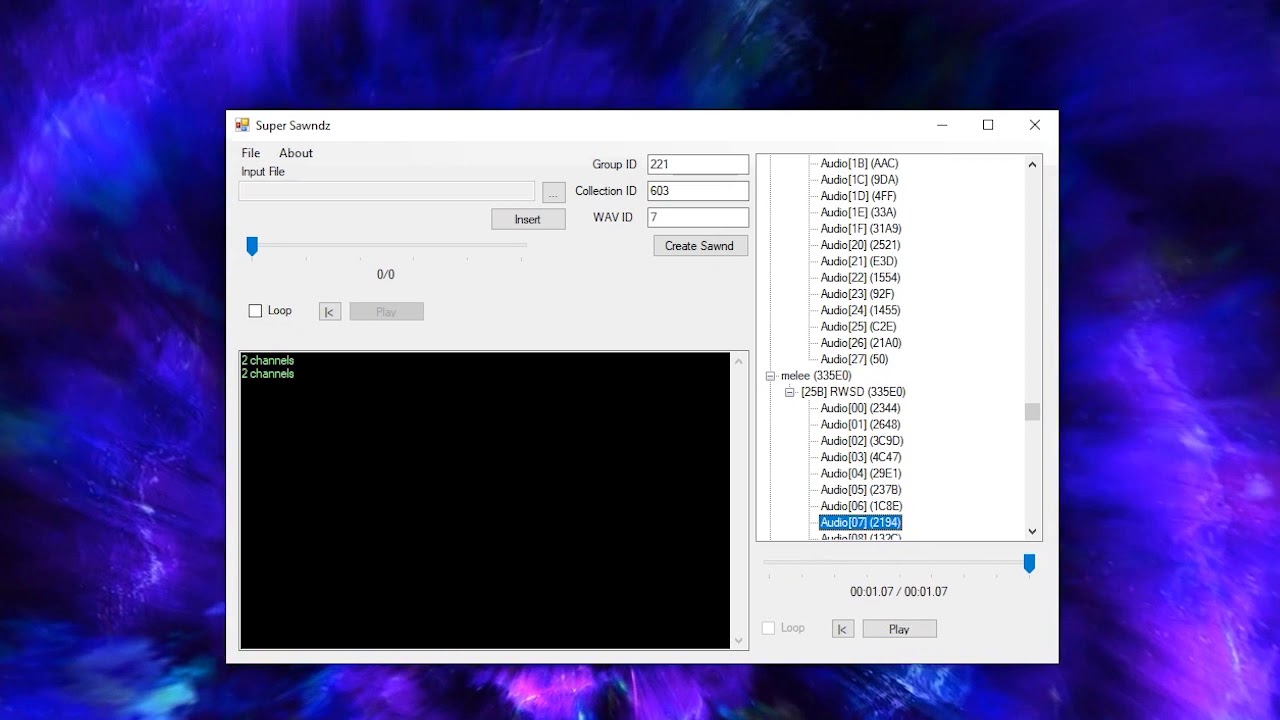Play the selected Audio[07] sound
The height and width of the screenshot is (720, 1280).
click(x=899, y=629)
